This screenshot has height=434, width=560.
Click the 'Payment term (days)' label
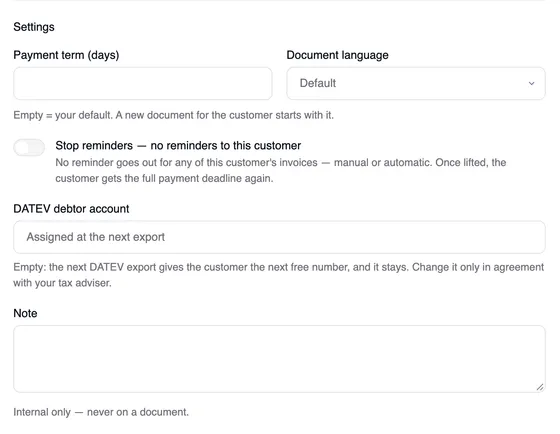click(x=66, y=55)
